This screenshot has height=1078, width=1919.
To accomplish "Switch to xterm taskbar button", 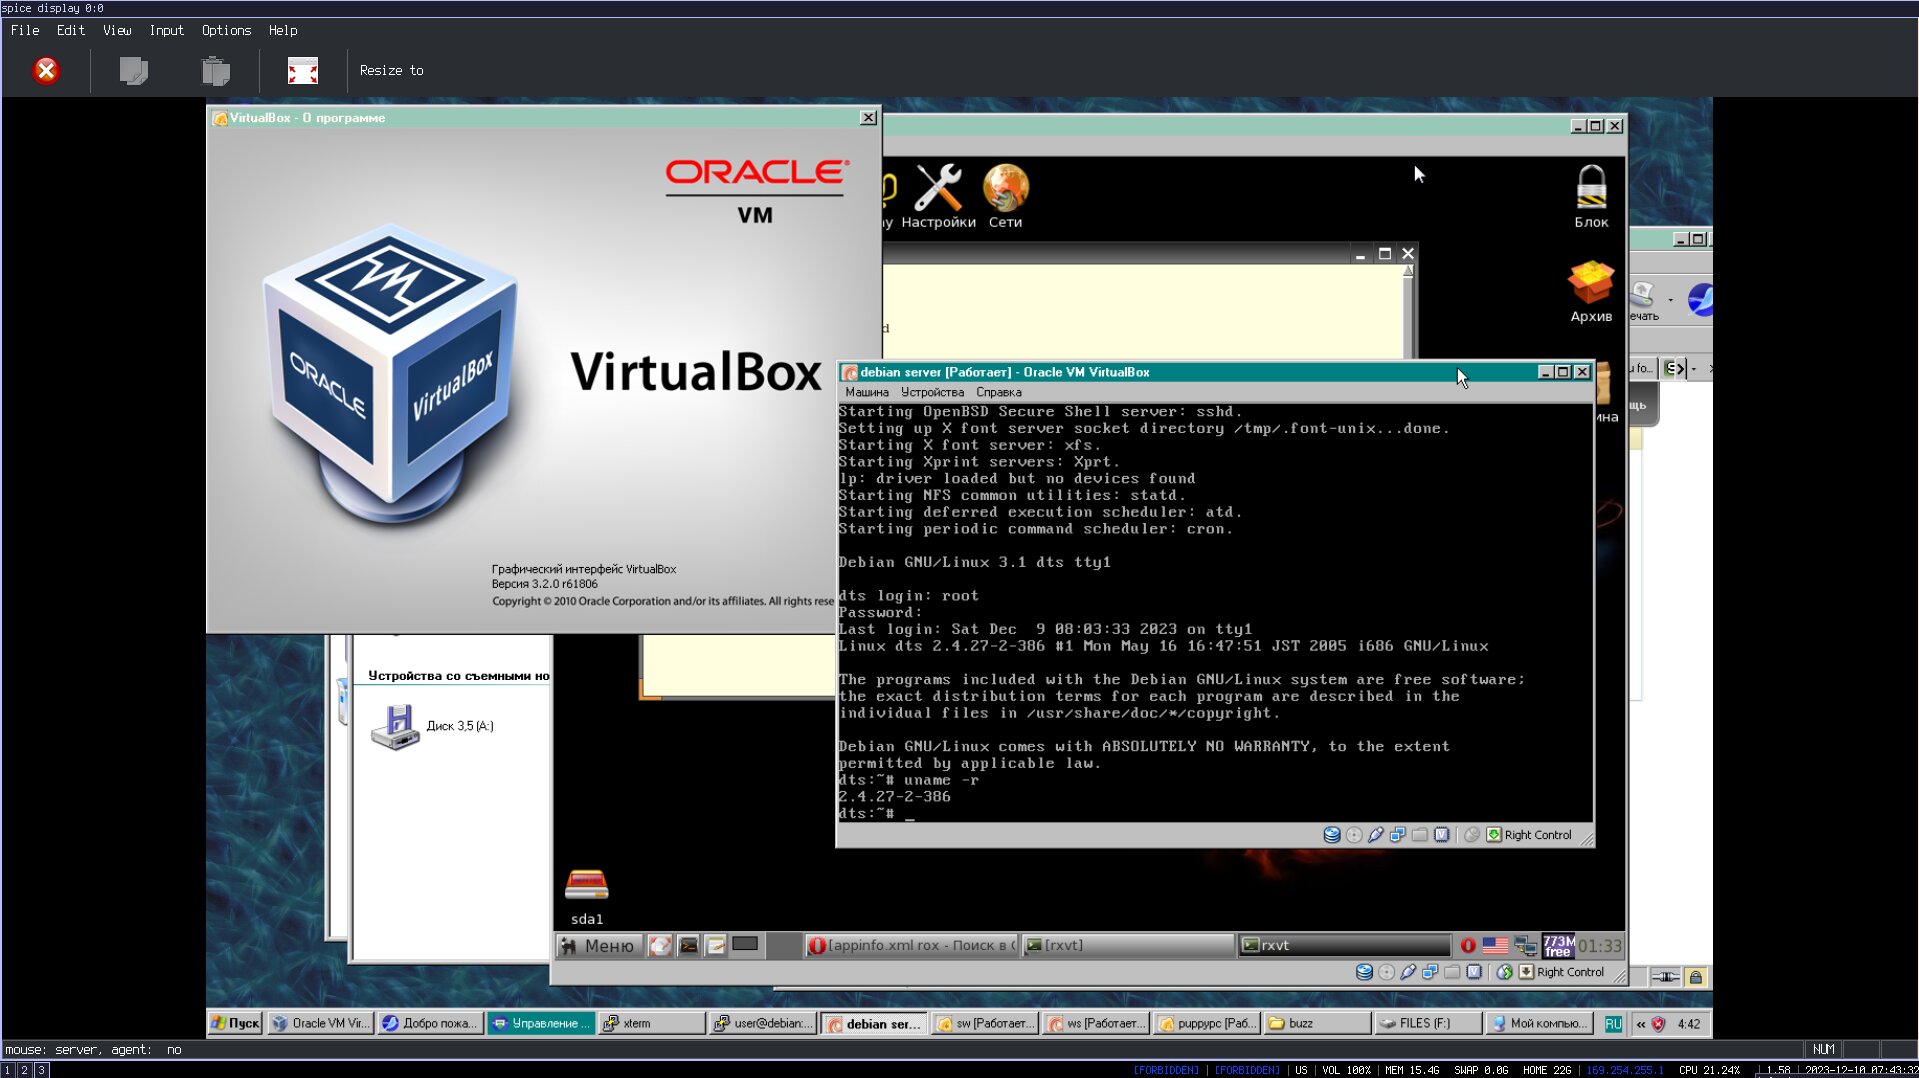I will (x=651, y=1024).
